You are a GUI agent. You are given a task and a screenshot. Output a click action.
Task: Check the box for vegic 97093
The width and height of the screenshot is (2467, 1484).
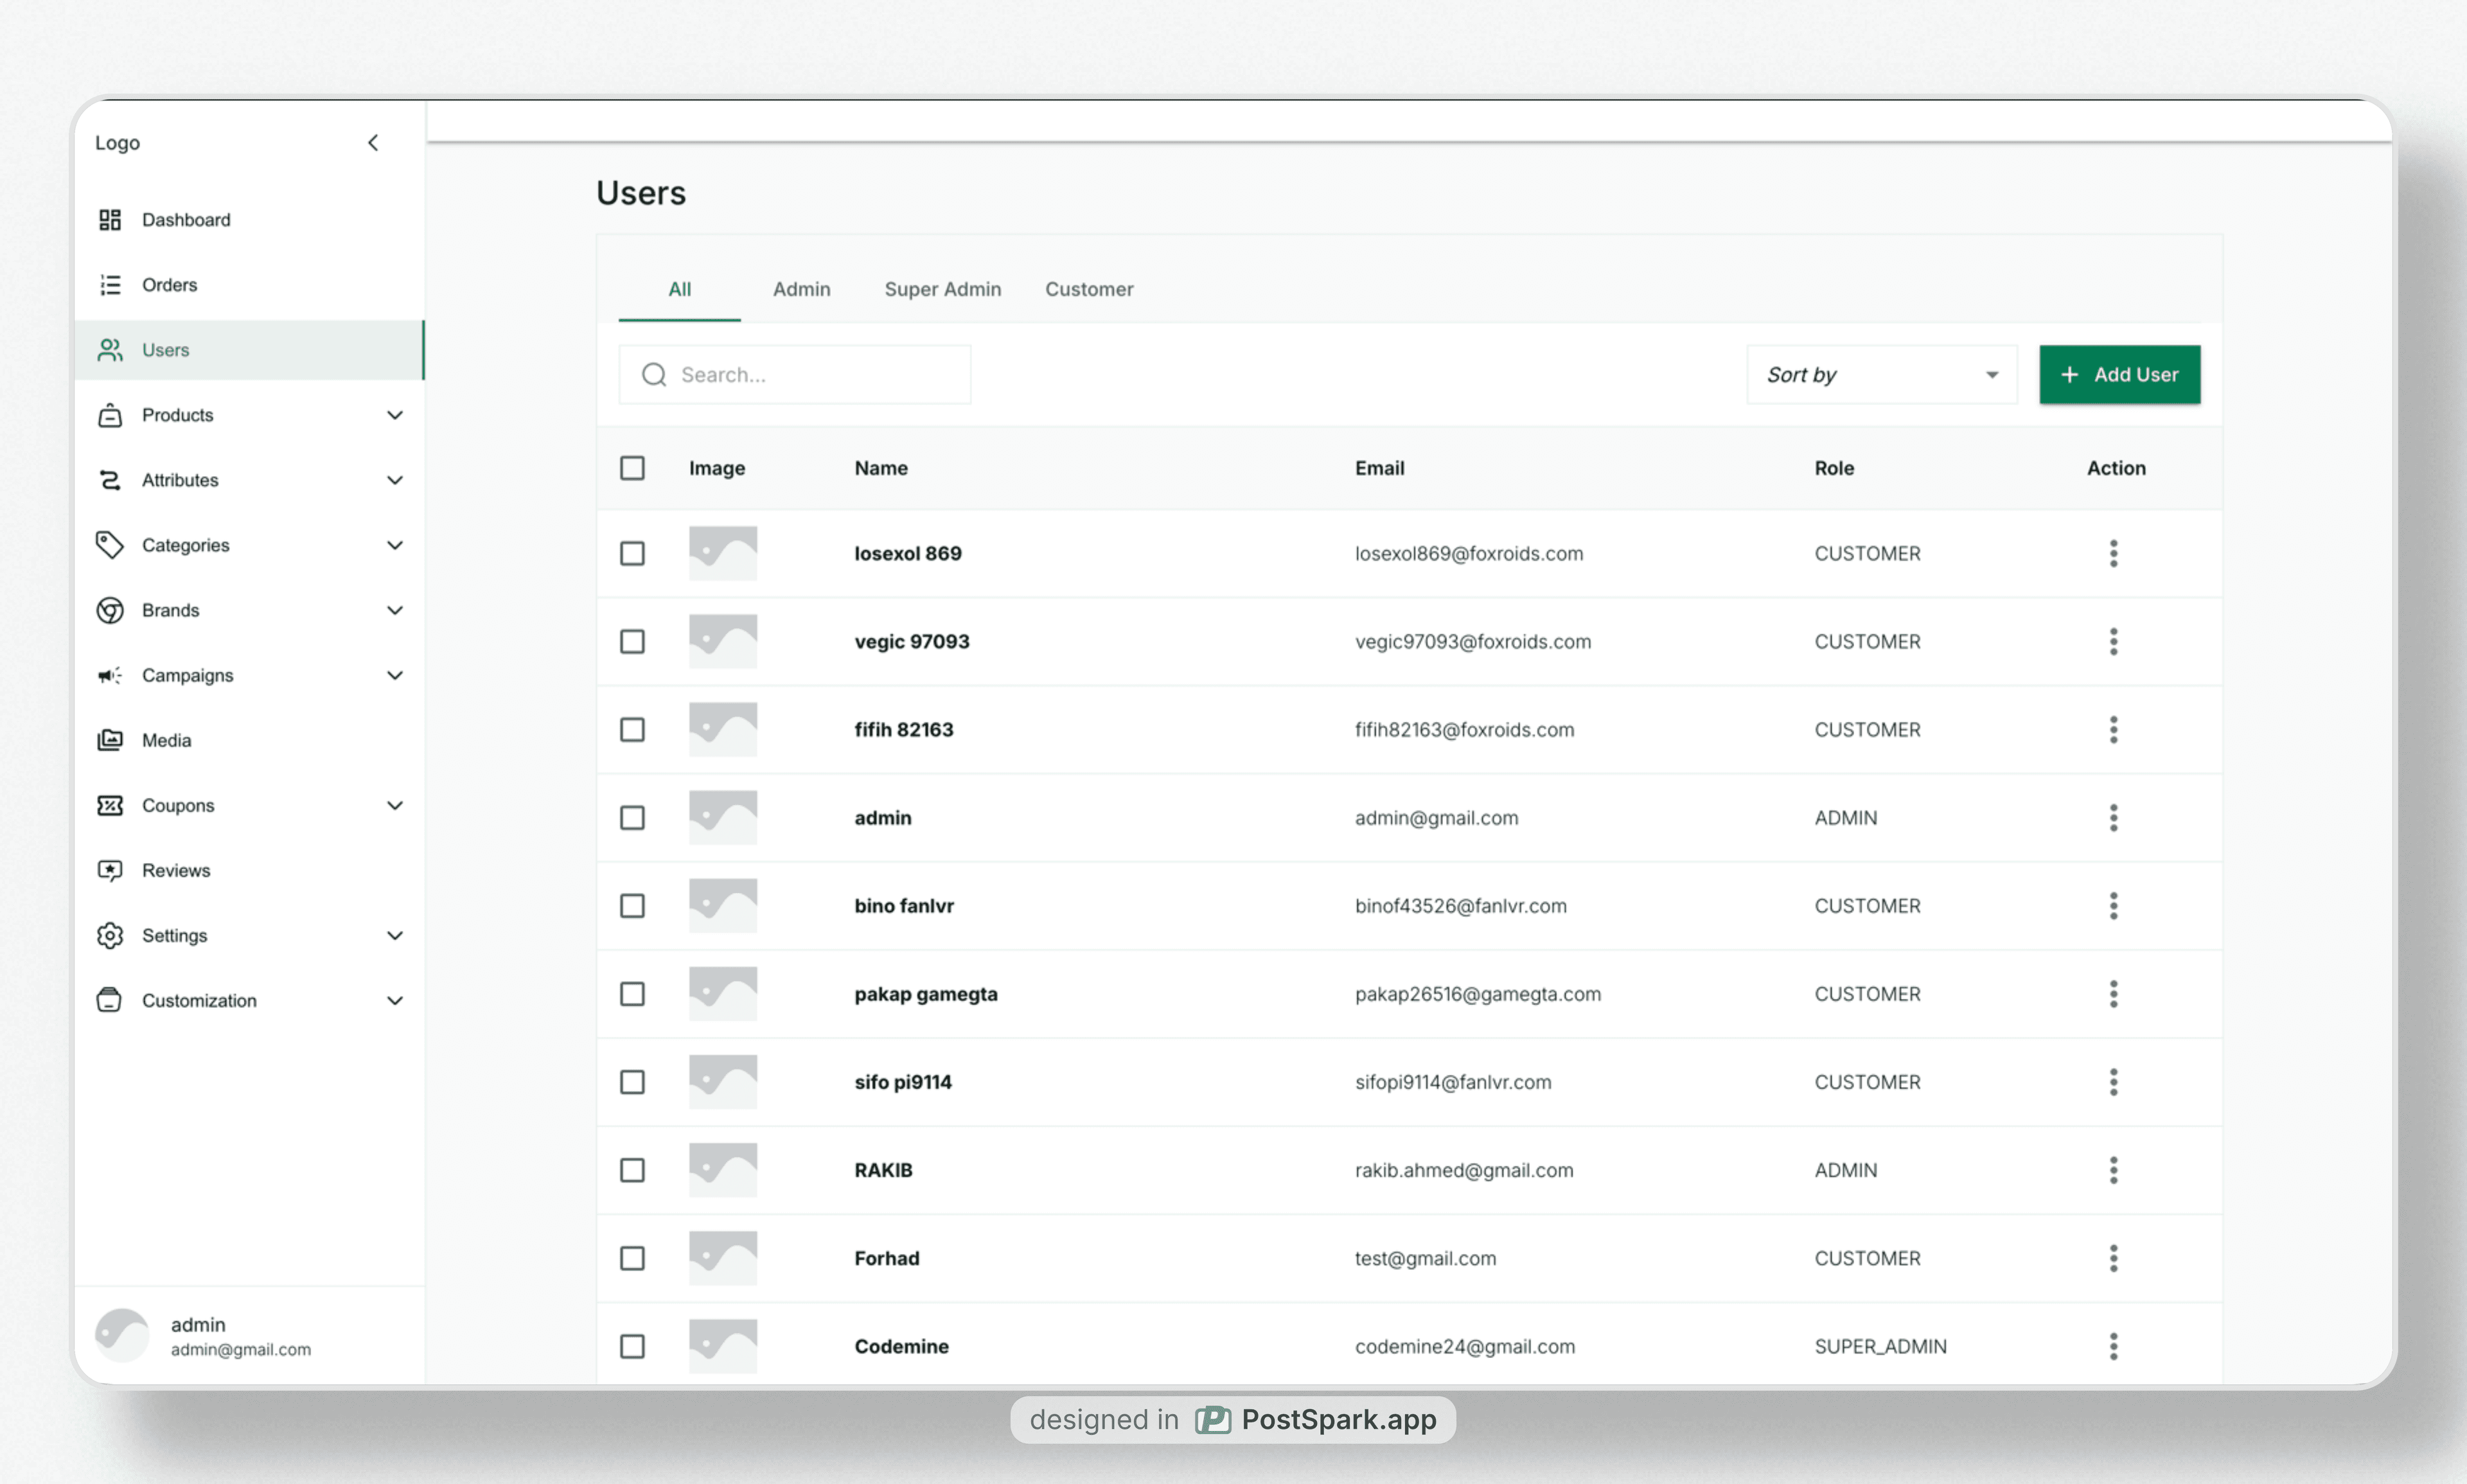pyautogui.click(x=632, y=641)
